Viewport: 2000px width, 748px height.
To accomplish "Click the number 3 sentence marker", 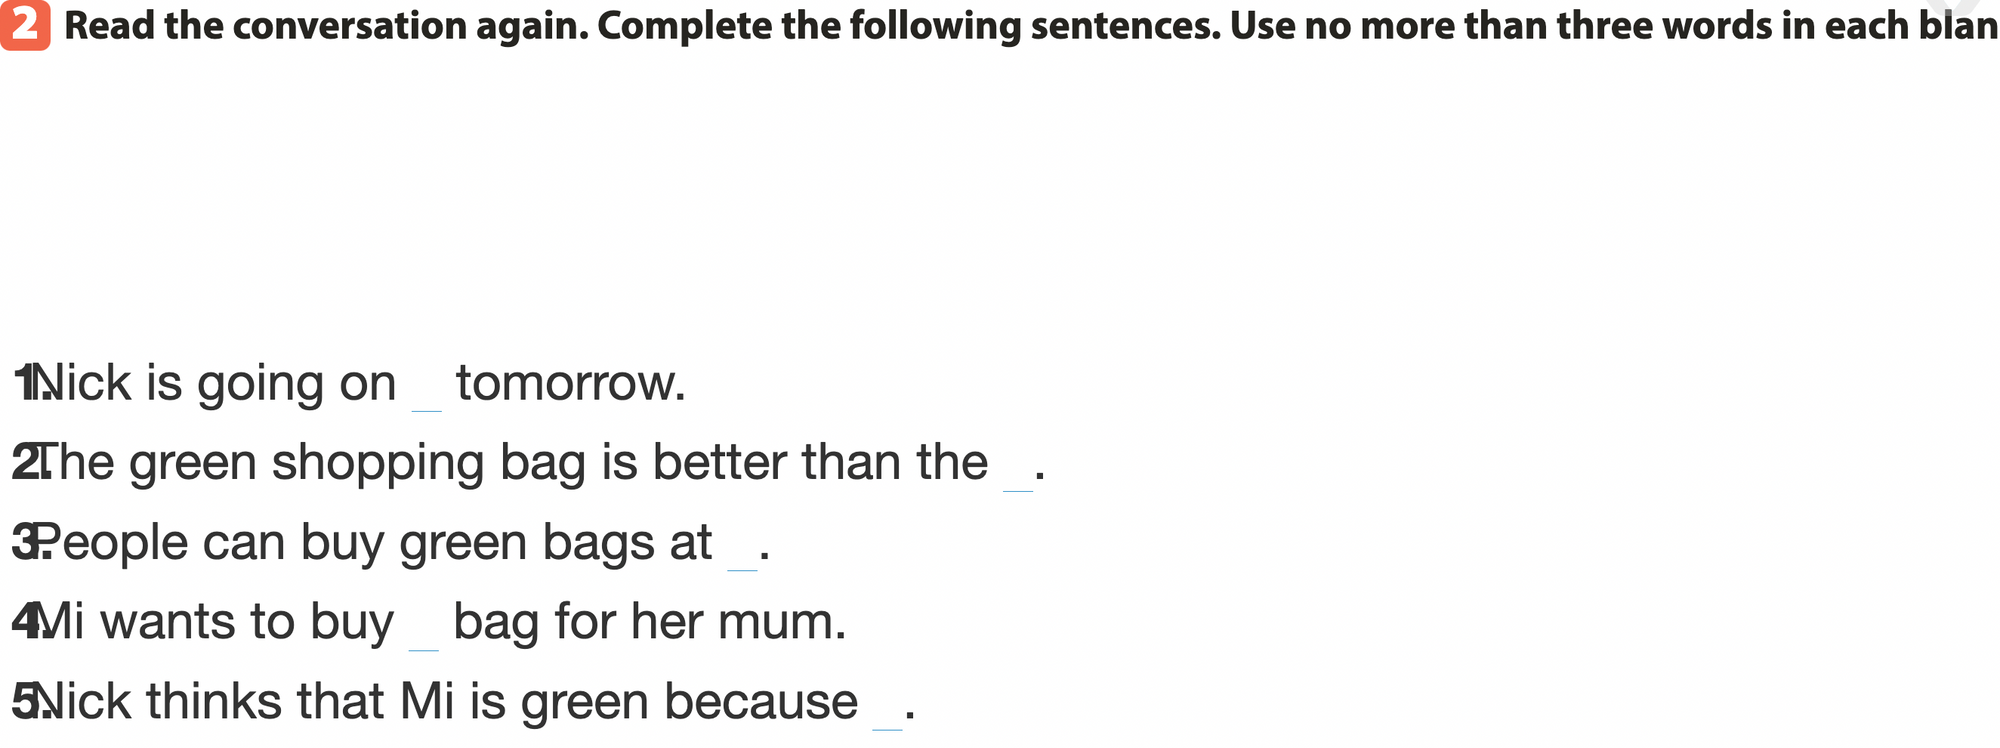I will pos(22,543).
